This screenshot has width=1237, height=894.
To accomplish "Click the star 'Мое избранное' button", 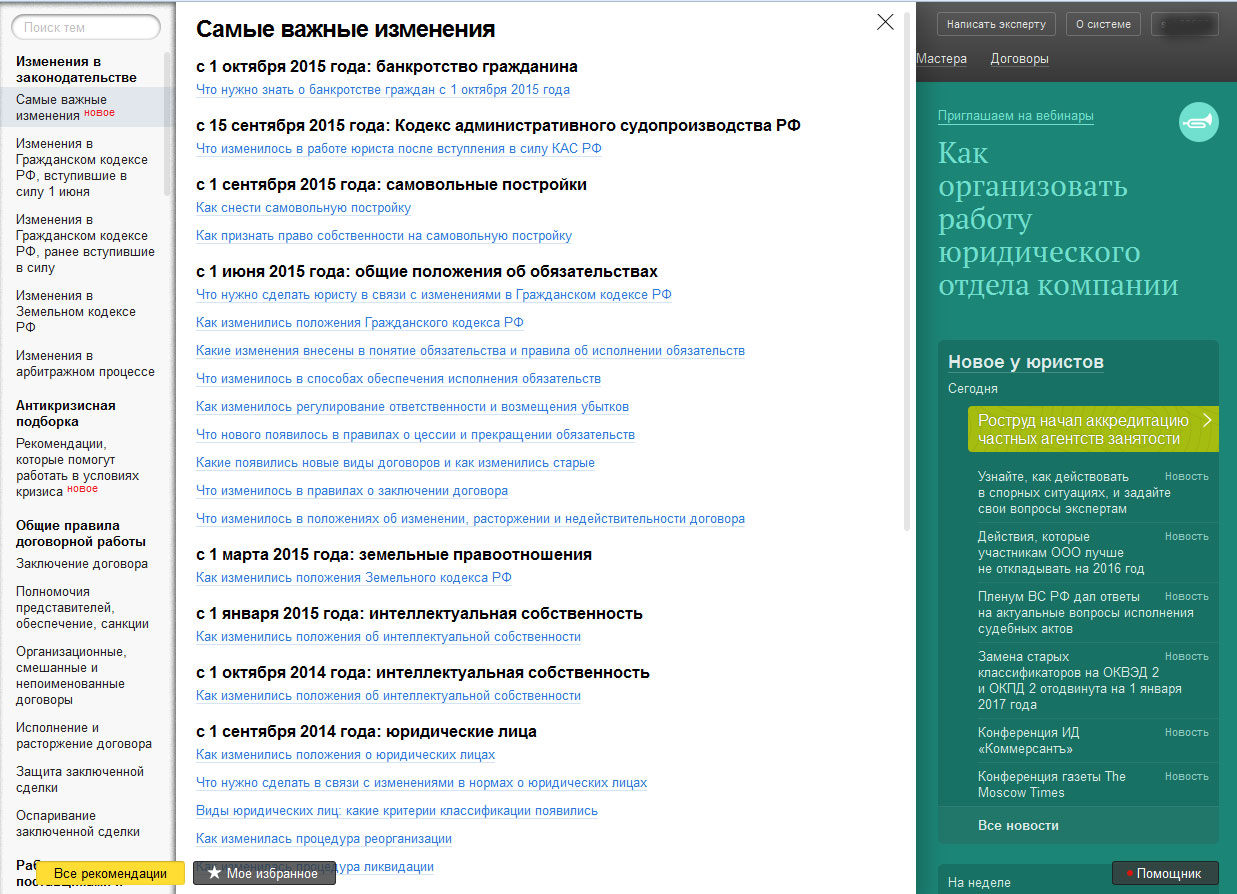I will point(264,873).
